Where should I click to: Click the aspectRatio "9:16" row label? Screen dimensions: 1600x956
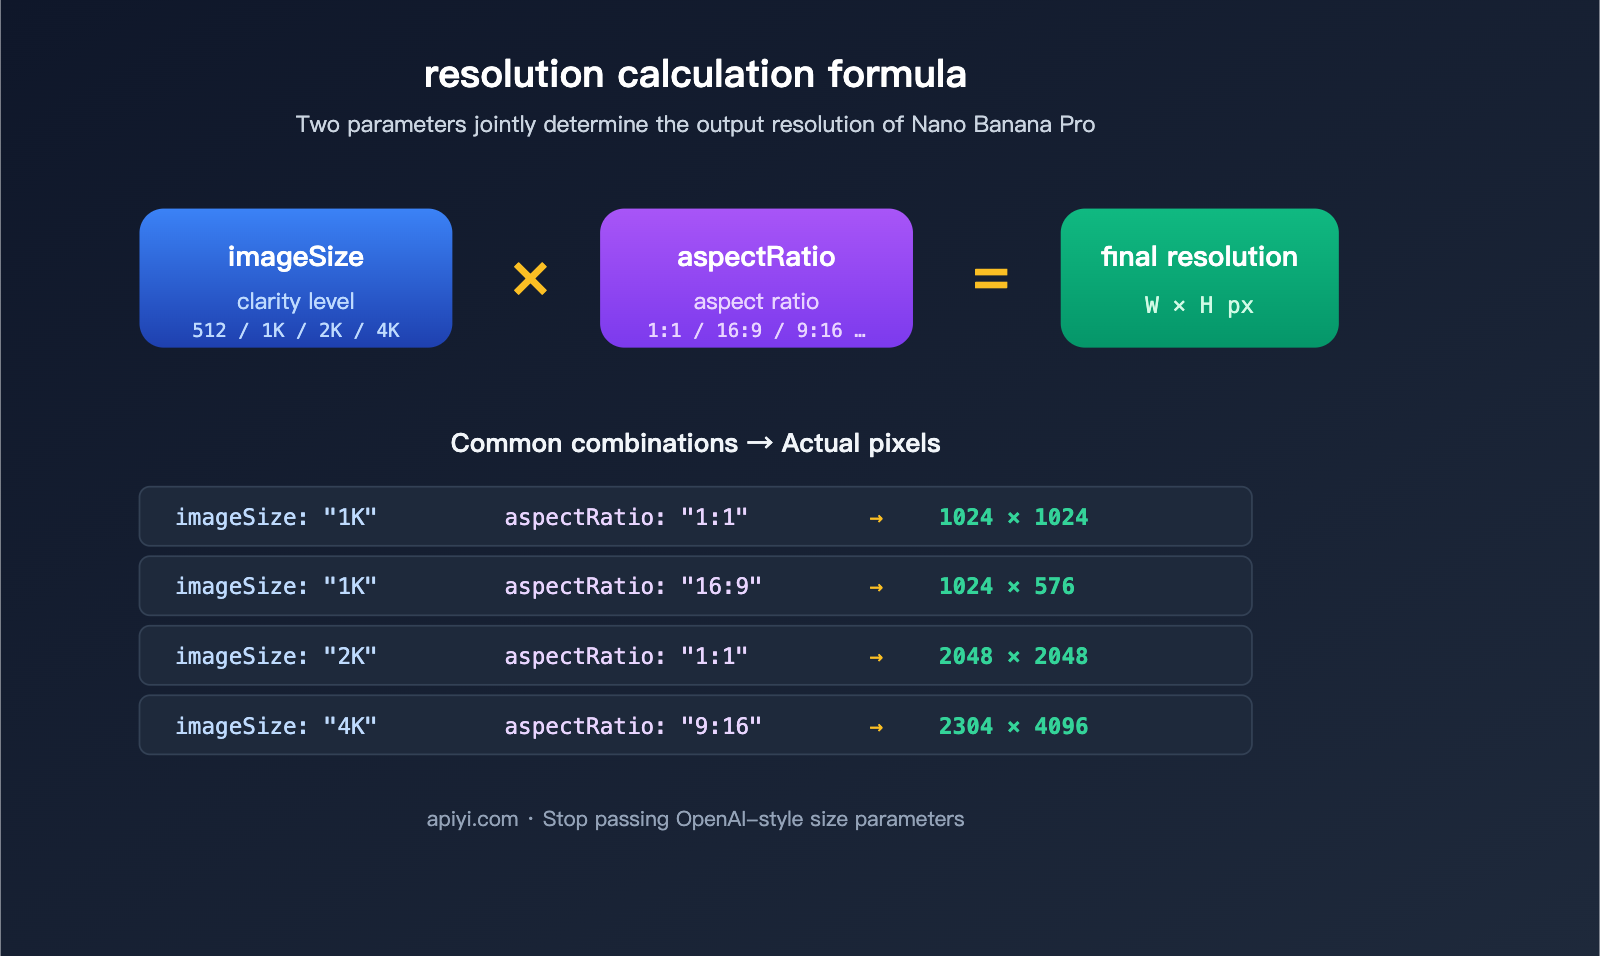[x=633, y=726]
